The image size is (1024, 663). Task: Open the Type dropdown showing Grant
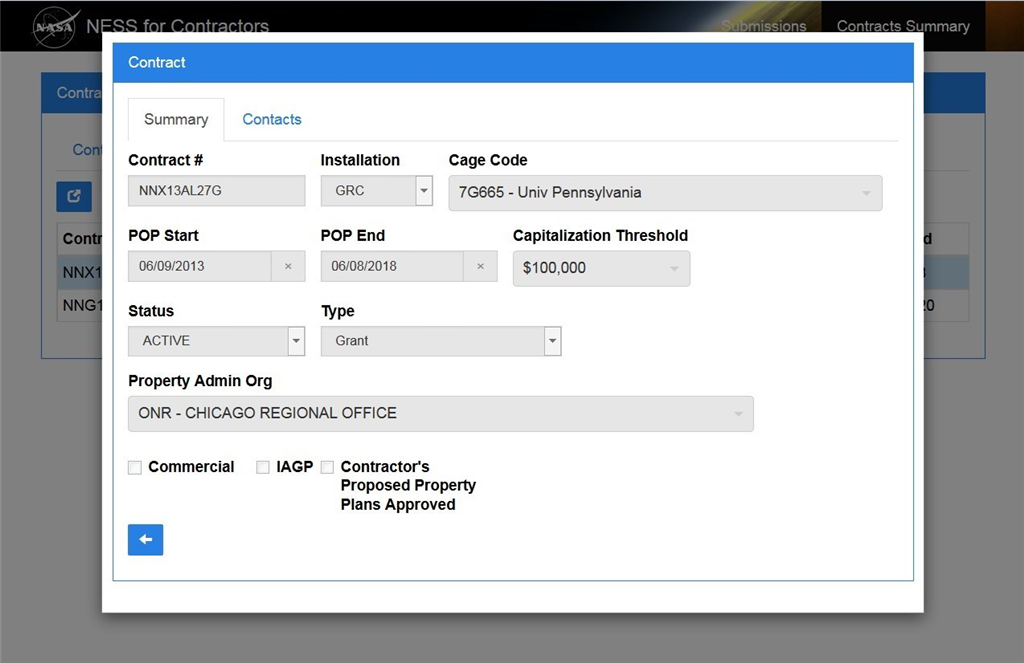552,341
